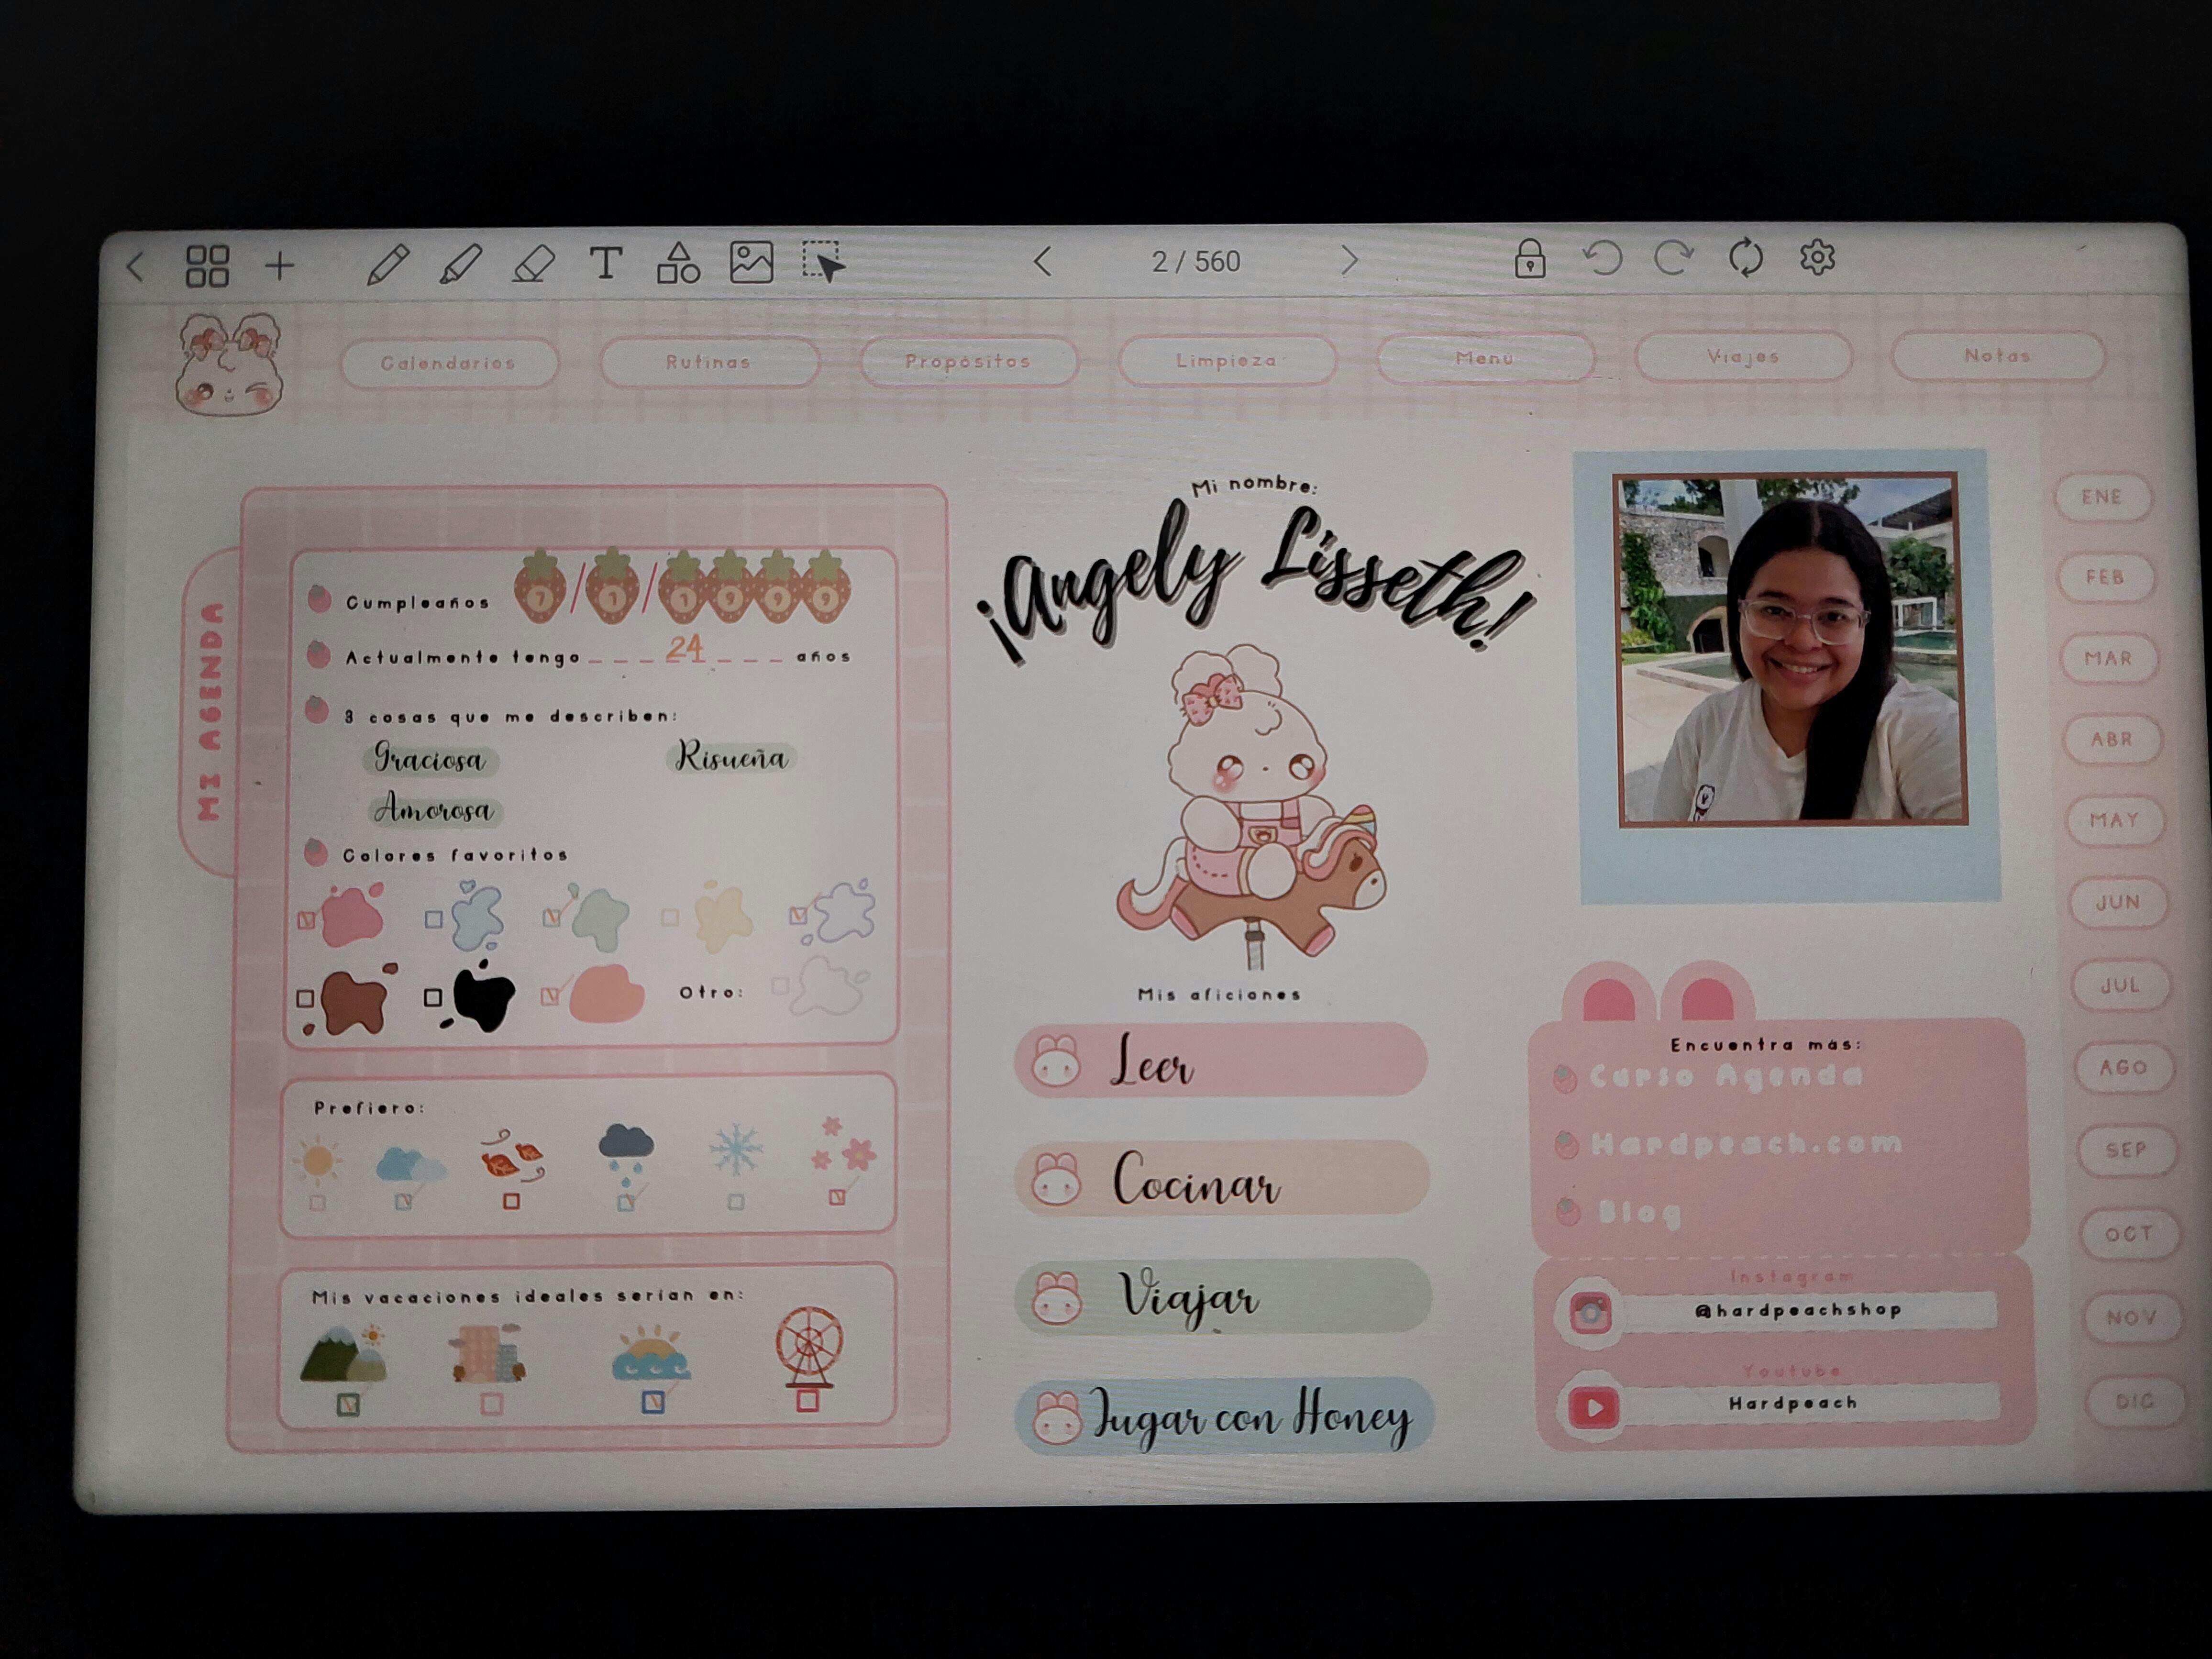The height and width of the screenshot is (1659, 2212).
Task: Toggle the lock icon
Action: pos(1529,259)
